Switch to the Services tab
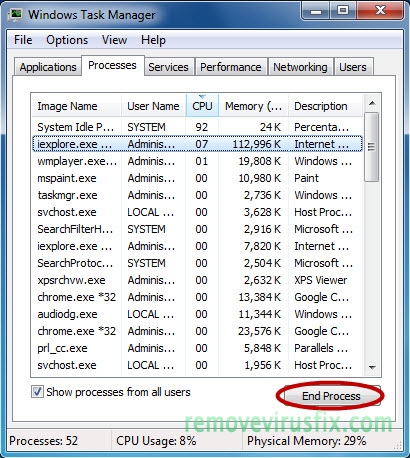Viewport: 410px width, 458px height. (x=168, y=67)
